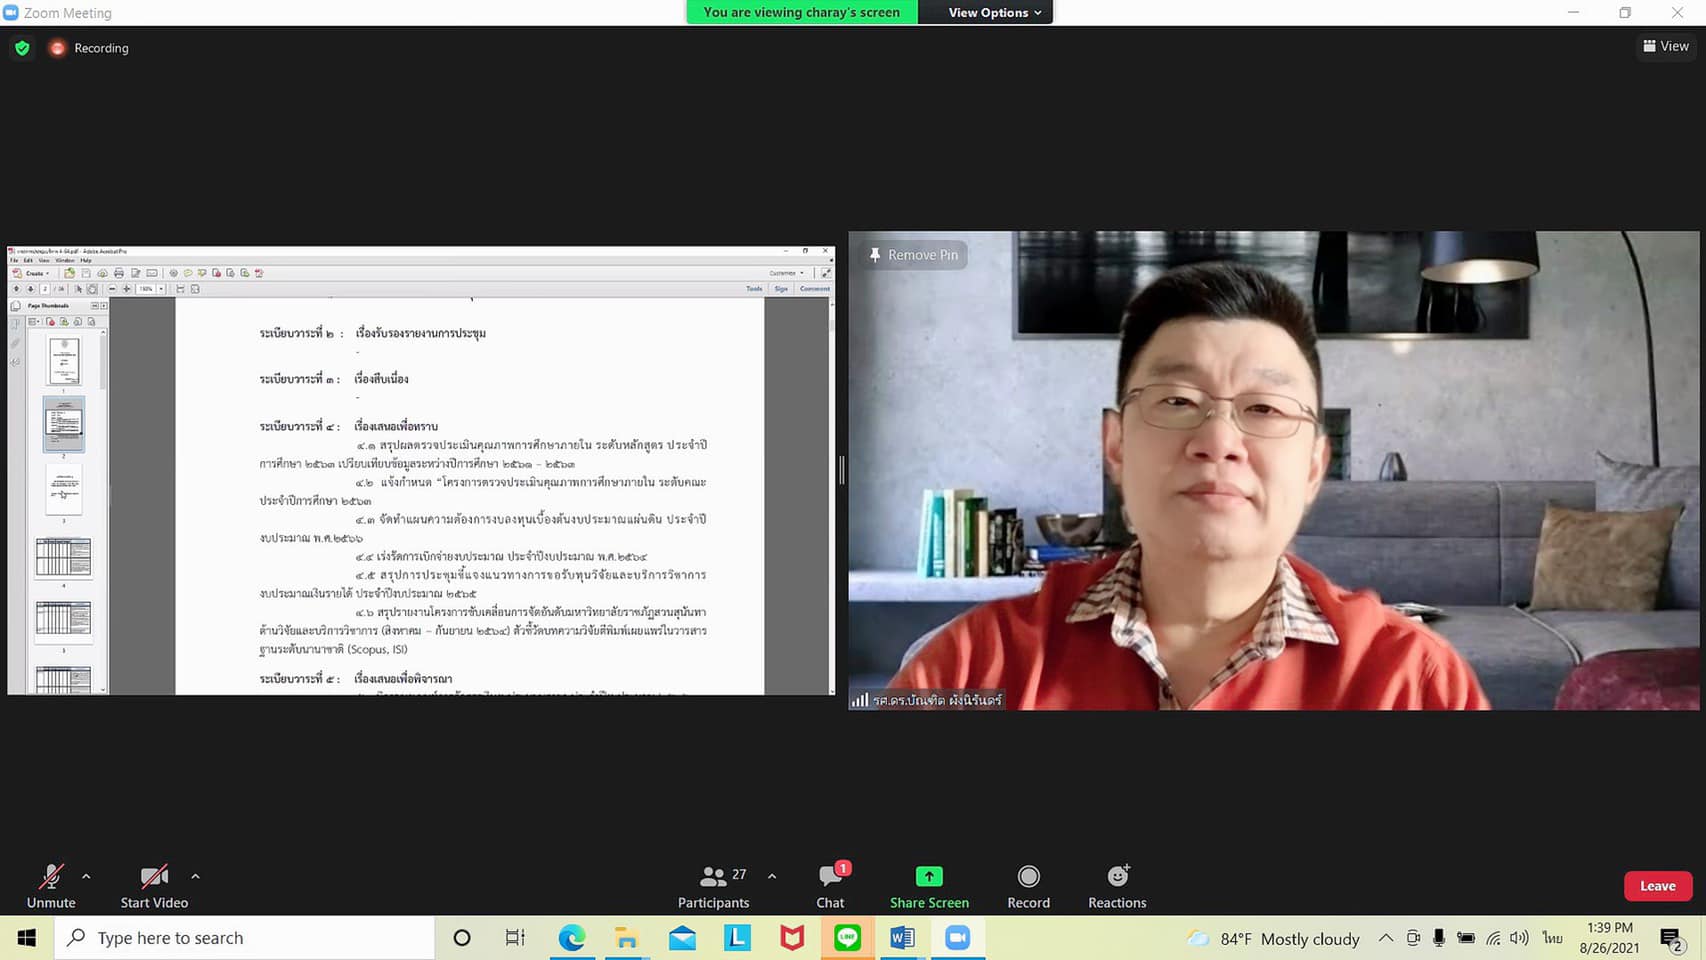Open the View Options dropdown
Image resolution: width=1706 pixels, height=960 pixels.
tap(994, 12)
